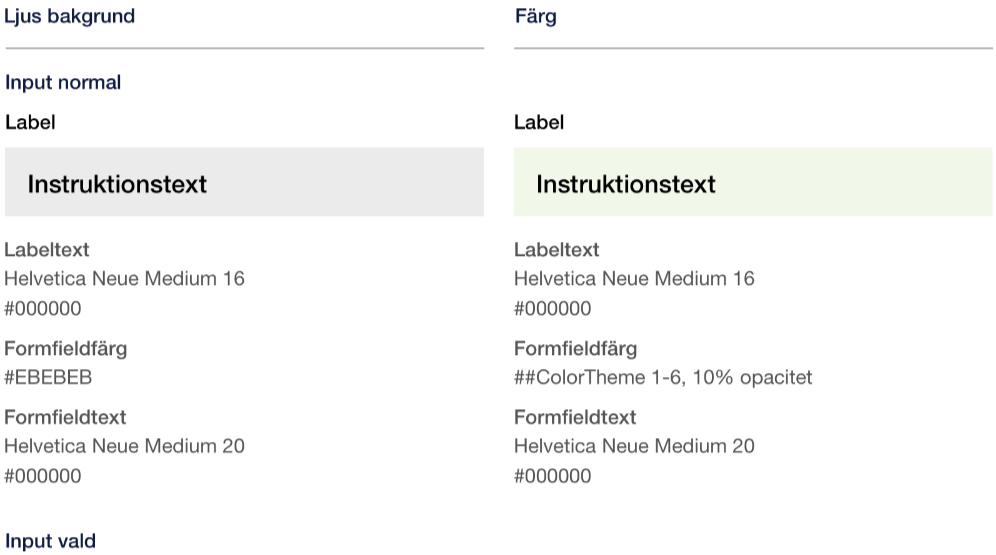
Task: Select the Färg column heading
Action: click(535, 17)
